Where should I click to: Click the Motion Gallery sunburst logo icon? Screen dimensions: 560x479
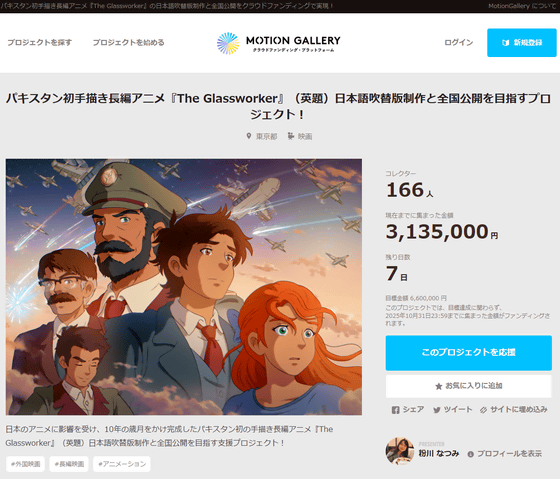pyautogui.click(x=228, y=43)
